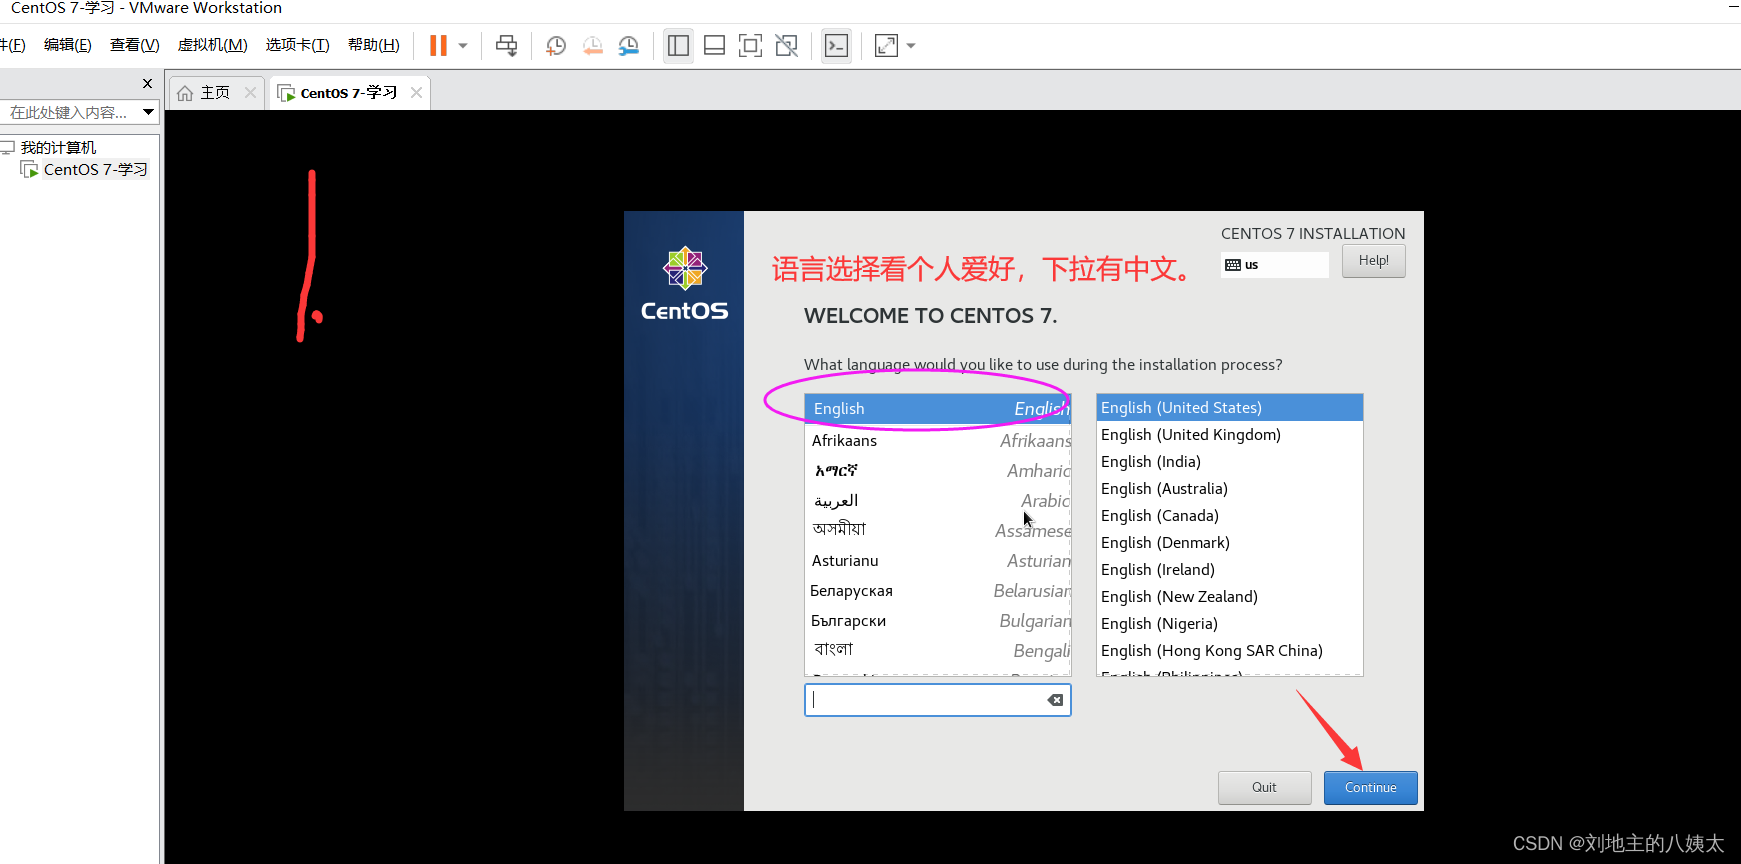Close the 主页 tab
The image size is (1741, 864).
click(x=250, y=93)
